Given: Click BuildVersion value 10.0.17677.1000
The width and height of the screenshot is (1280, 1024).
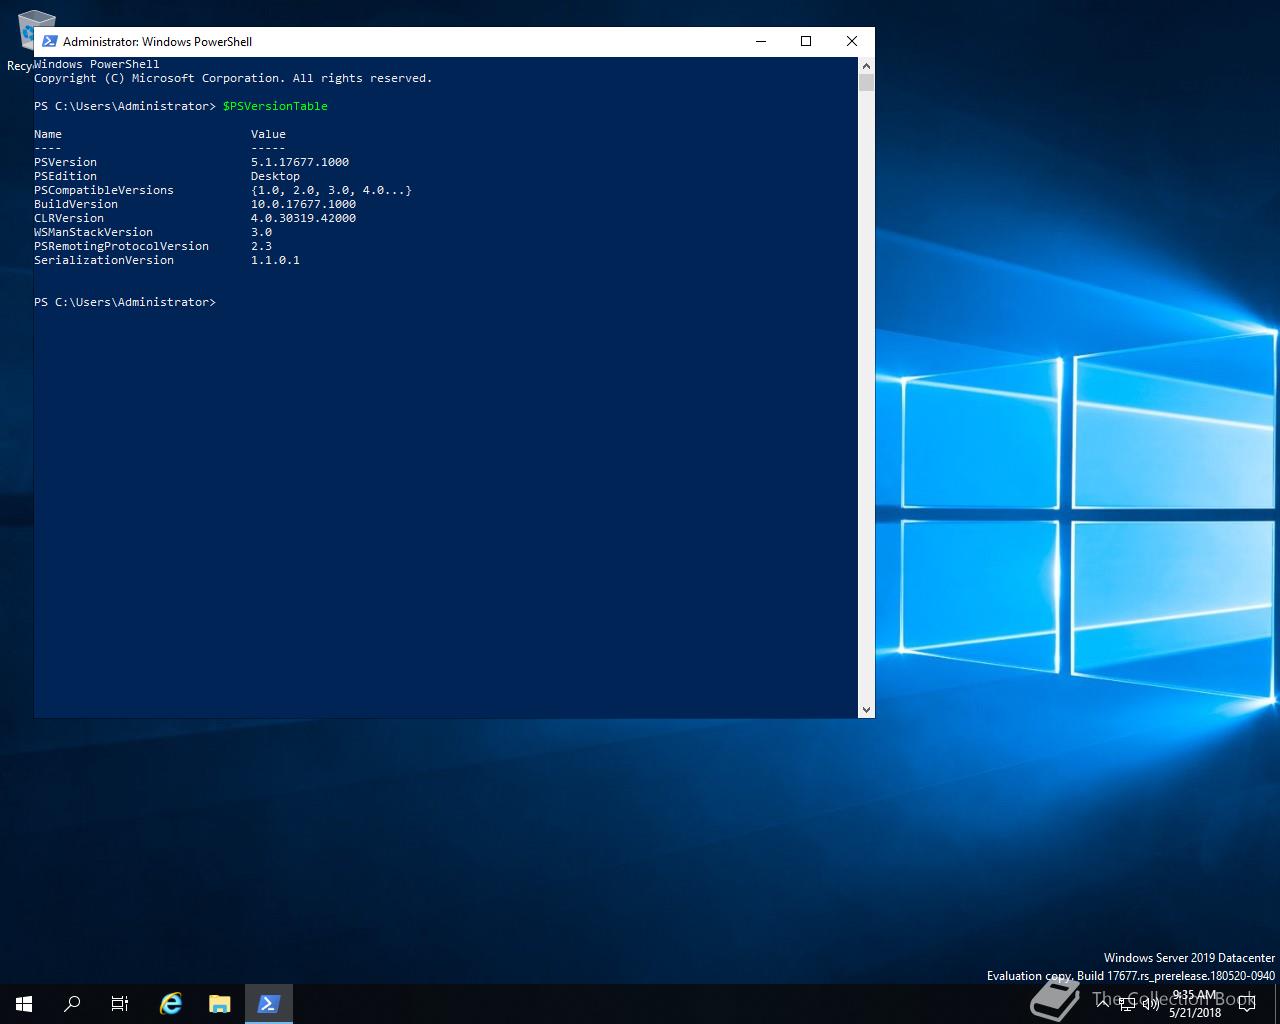Looking at the screenshot, I should [303, 204].
